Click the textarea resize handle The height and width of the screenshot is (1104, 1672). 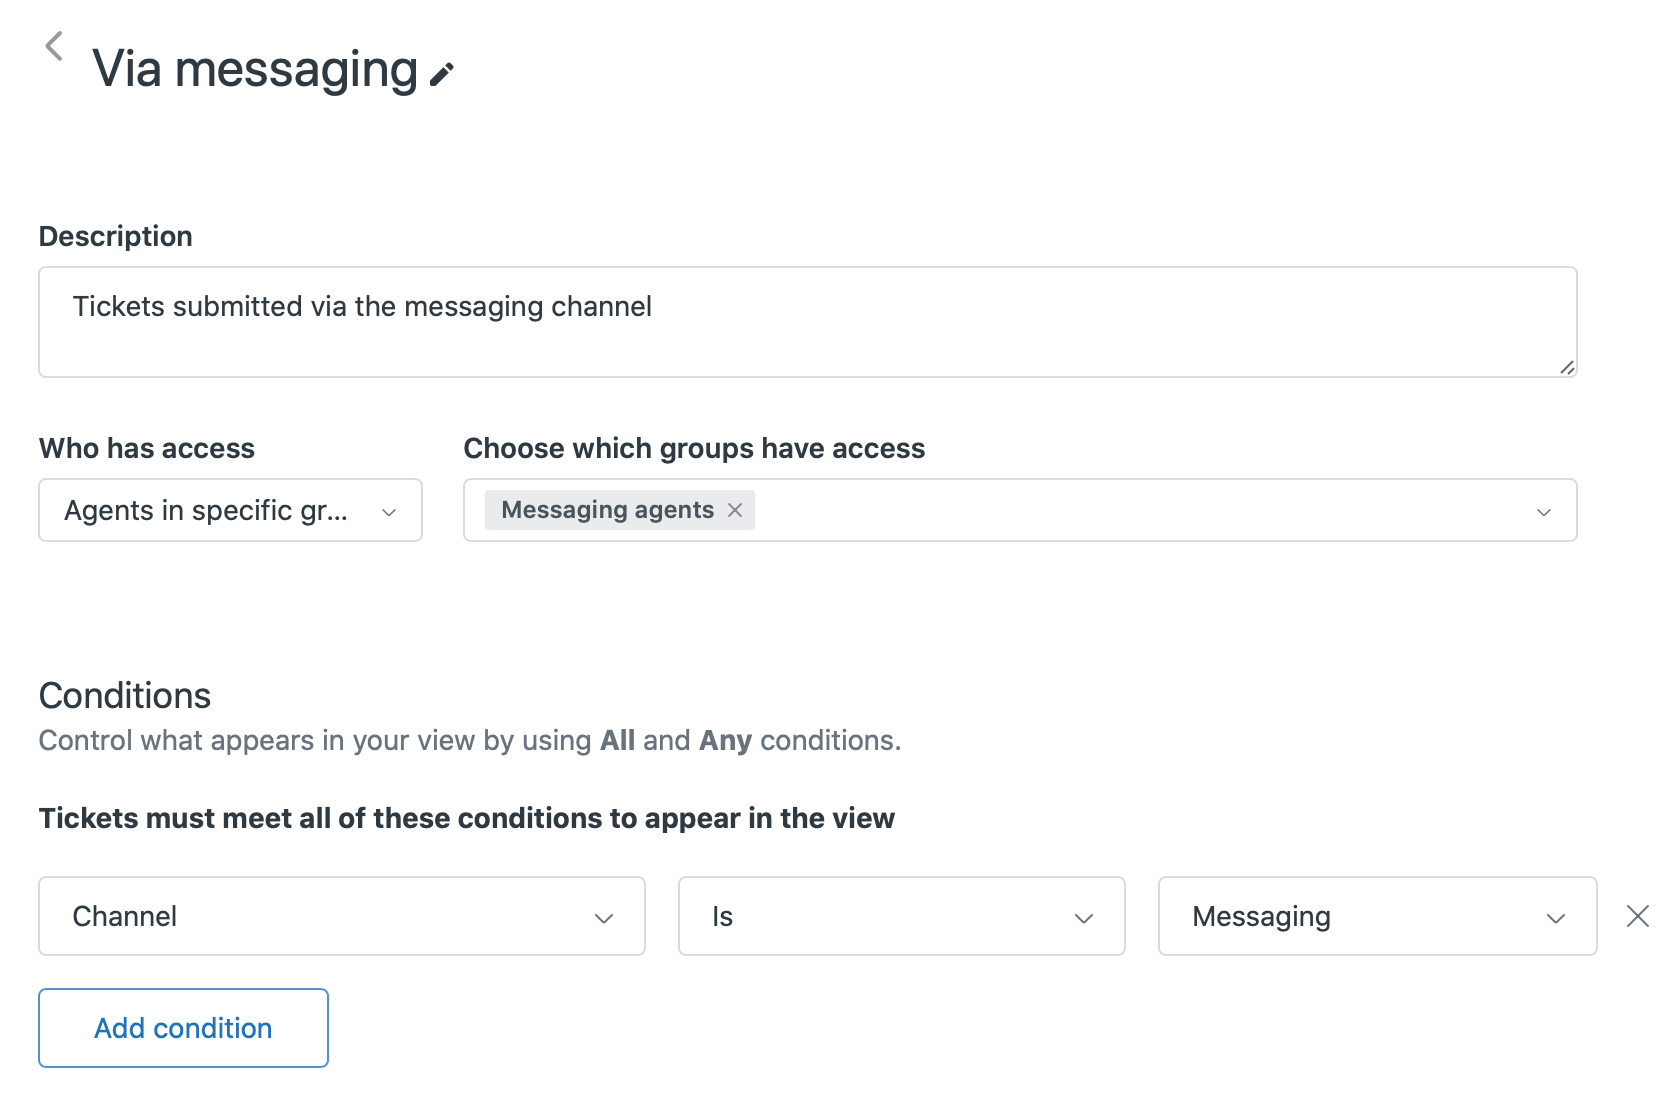click(x=1567, y=367)
